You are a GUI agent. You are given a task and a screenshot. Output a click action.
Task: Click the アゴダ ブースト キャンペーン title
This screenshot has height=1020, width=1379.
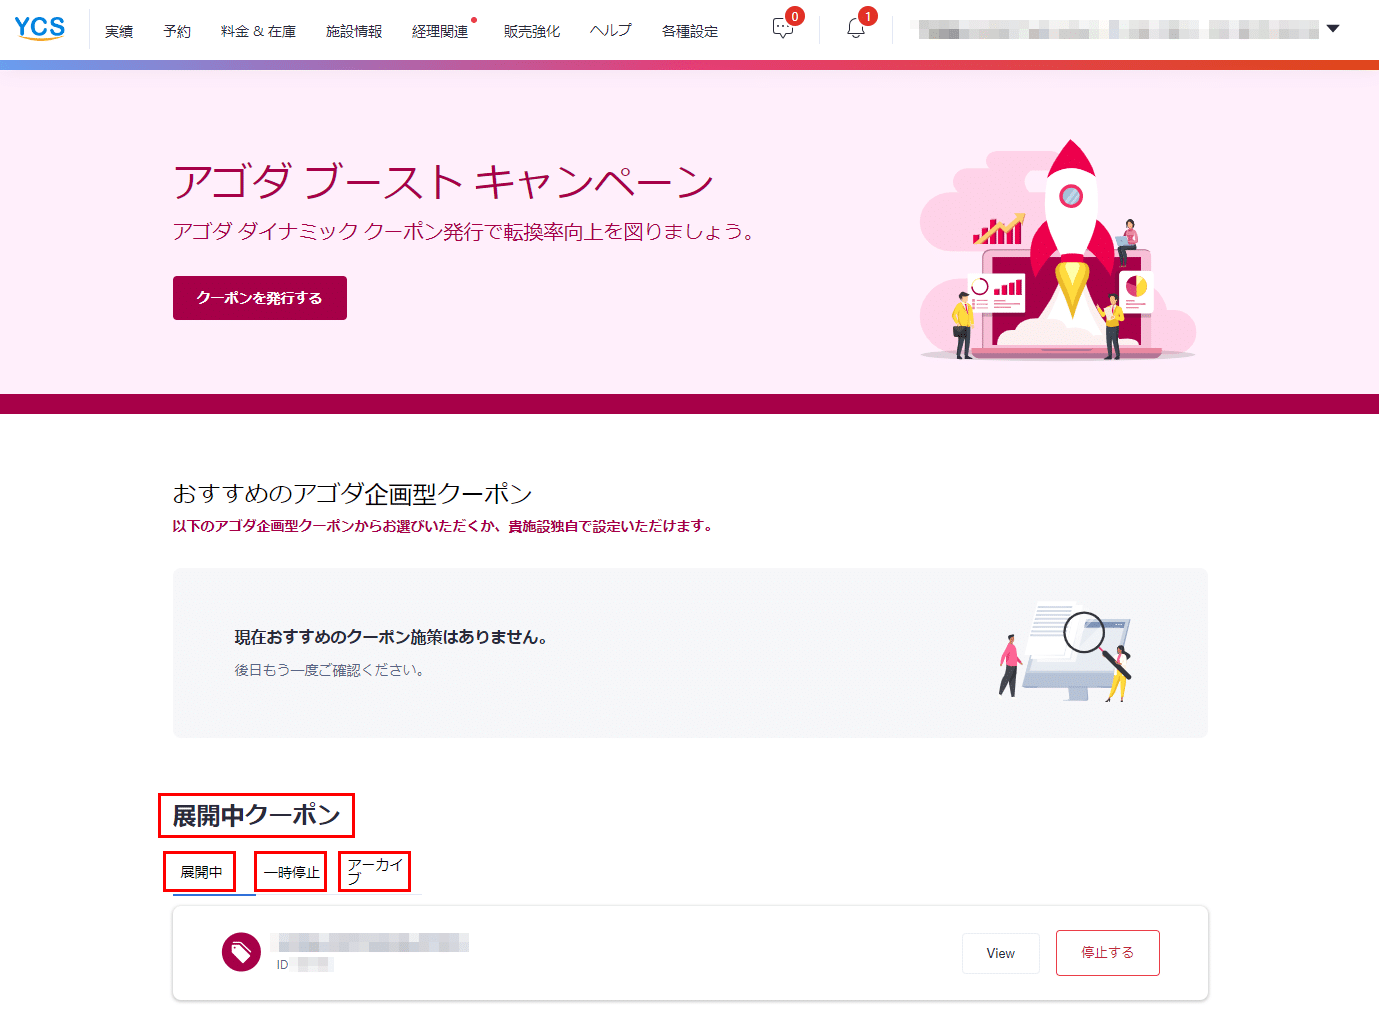444,182
